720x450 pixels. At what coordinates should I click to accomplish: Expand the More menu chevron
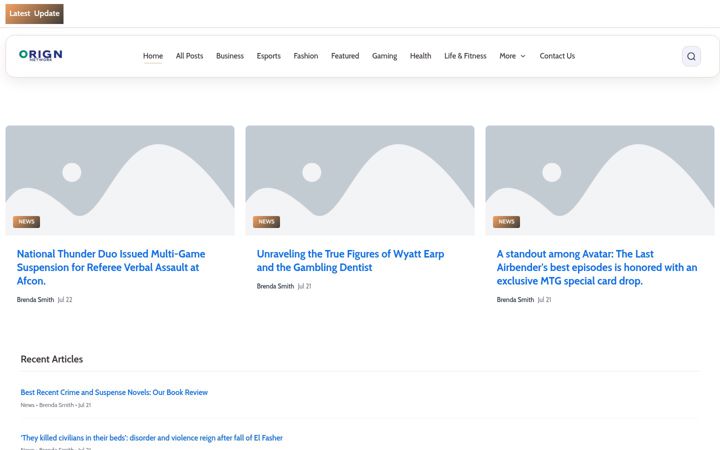[523, 56]
